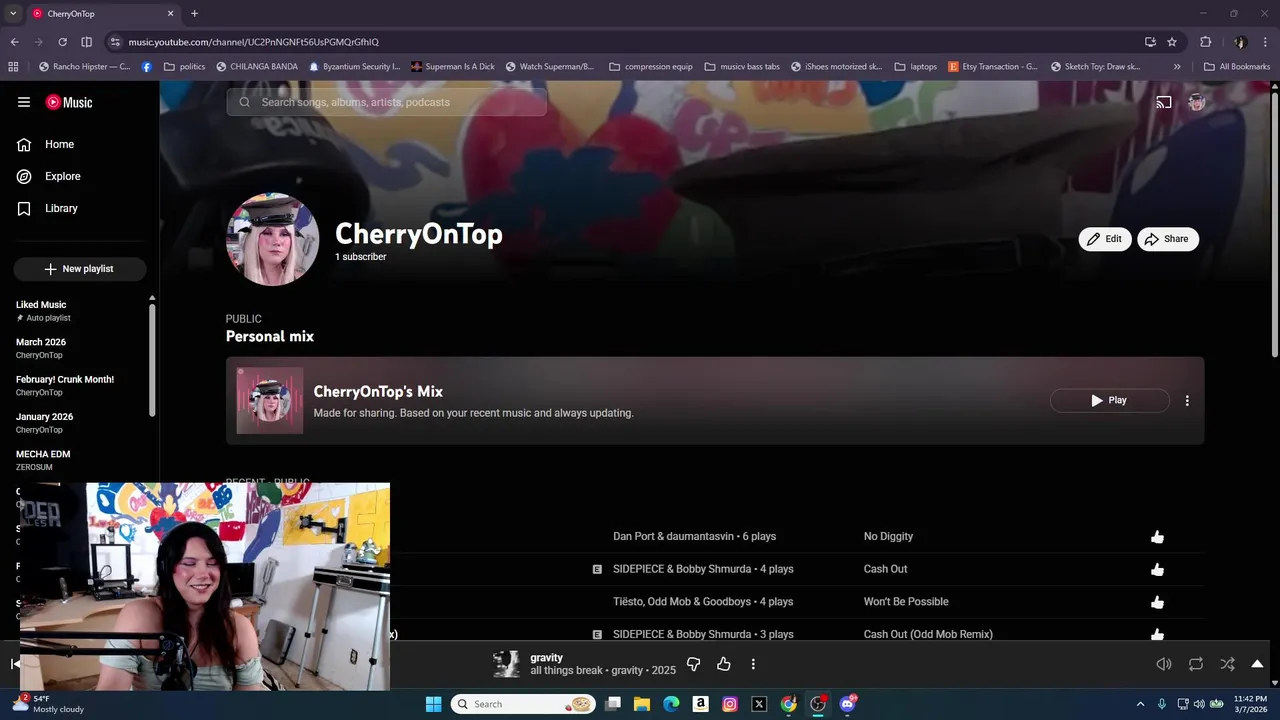Click the CherryOnTop channel avatar
The width and height of the screenshot is (1280, 720).
tap(272, 239)
